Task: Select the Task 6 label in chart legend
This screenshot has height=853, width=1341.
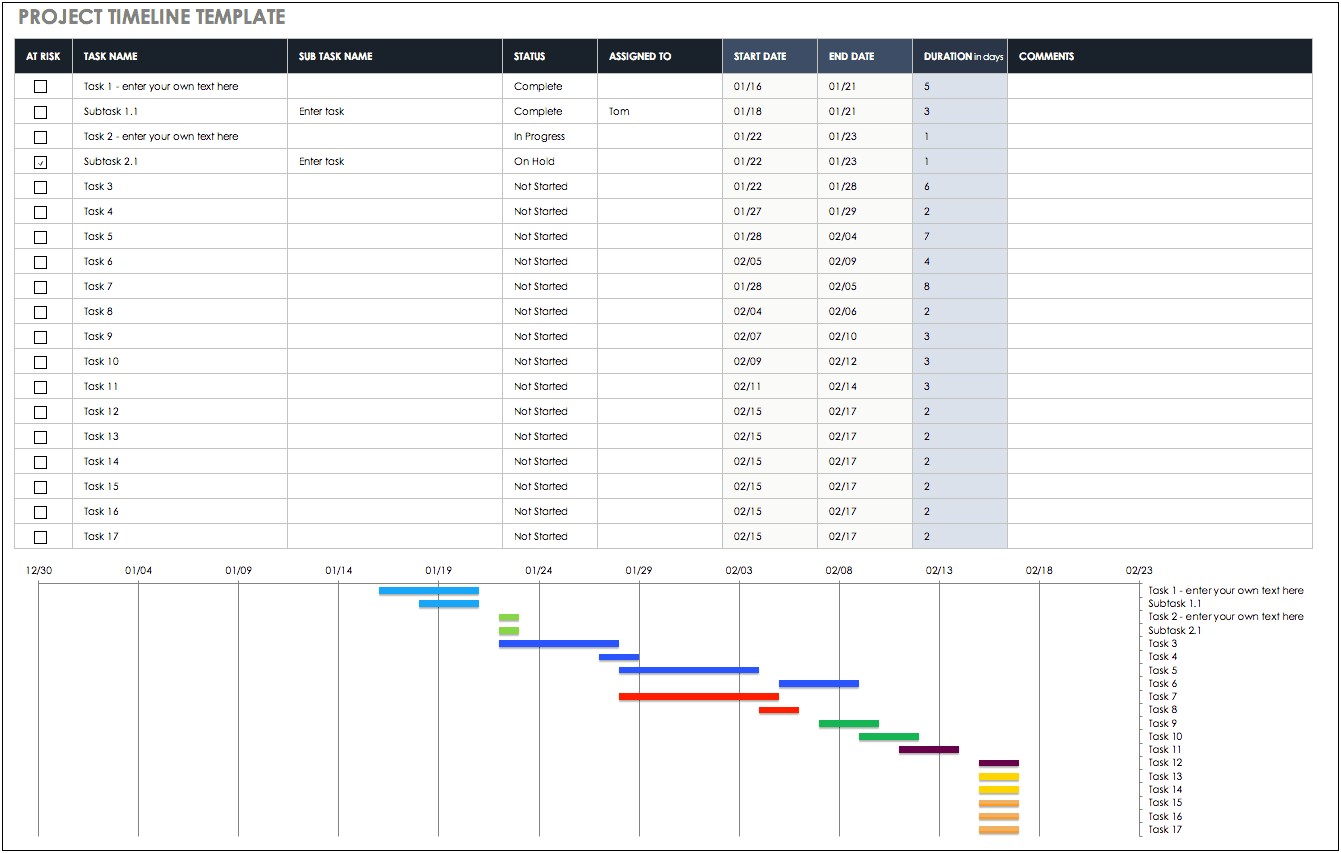Action: (x=1163, y=684)
